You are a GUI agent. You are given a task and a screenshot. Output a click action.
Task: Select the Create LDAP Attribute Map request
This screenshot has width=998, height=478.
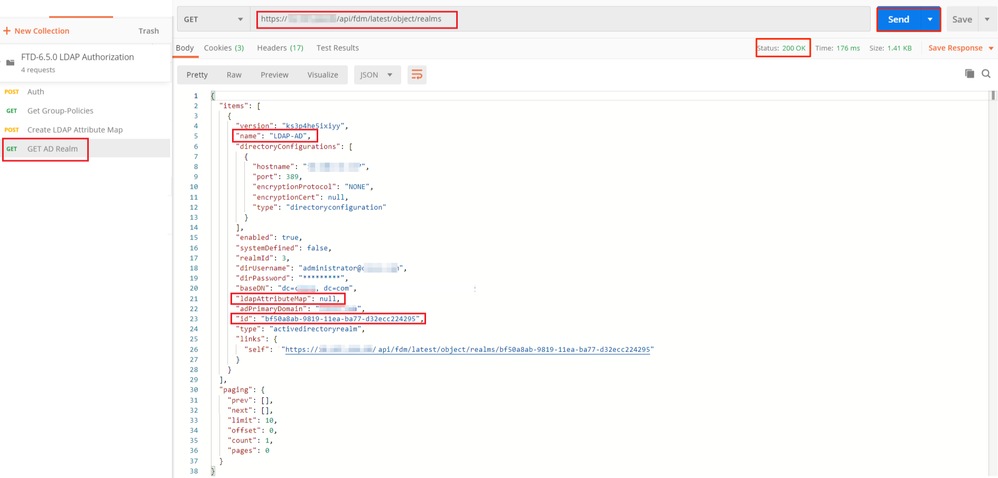pyautogui.click(x=75, y=130)
